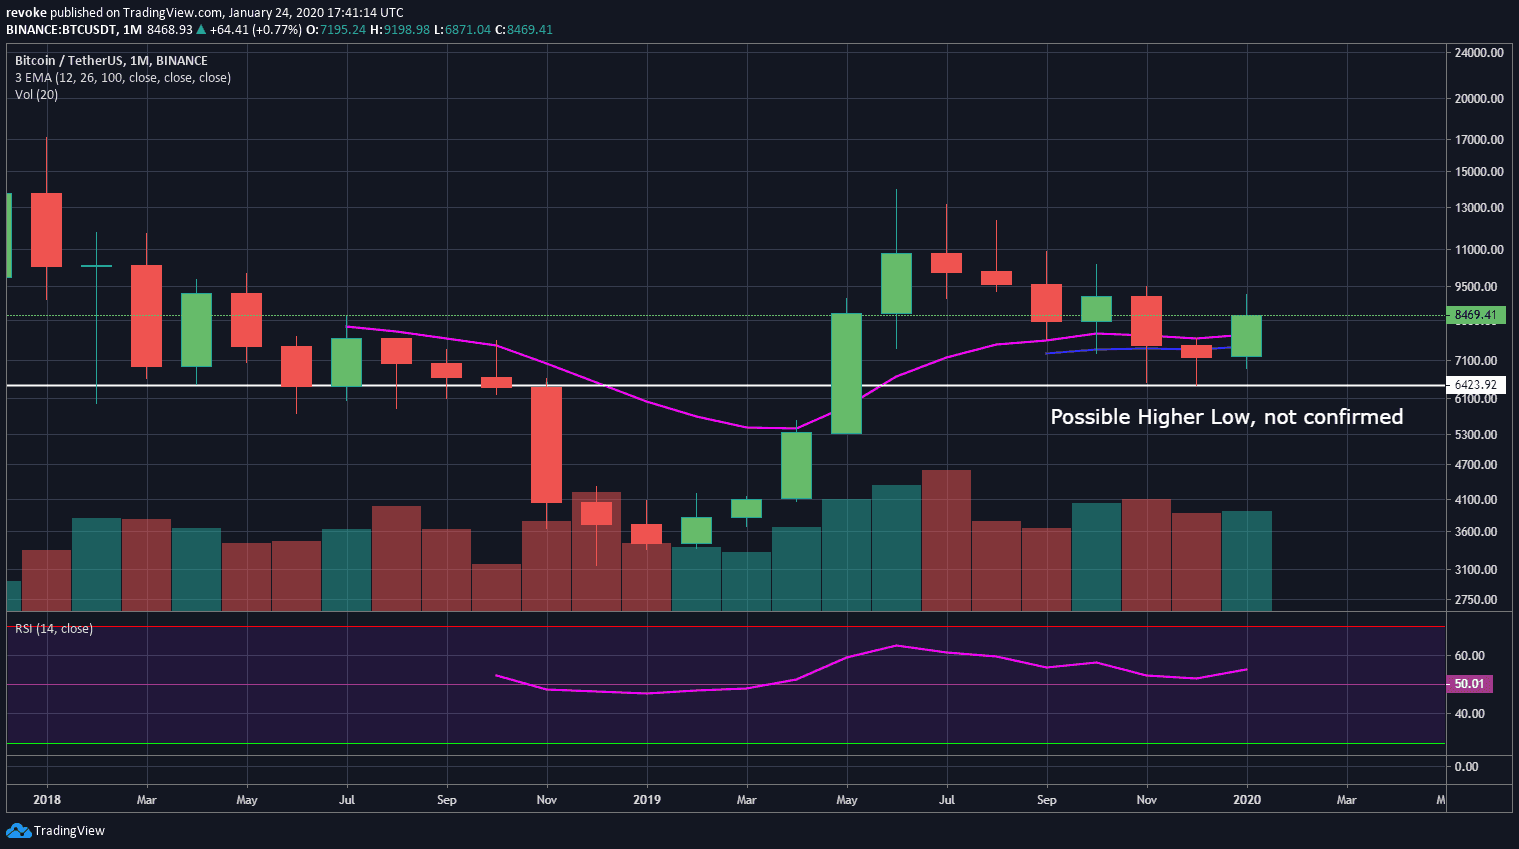
Task: Click the big red November 2018 candle
Action: (546, 444)
